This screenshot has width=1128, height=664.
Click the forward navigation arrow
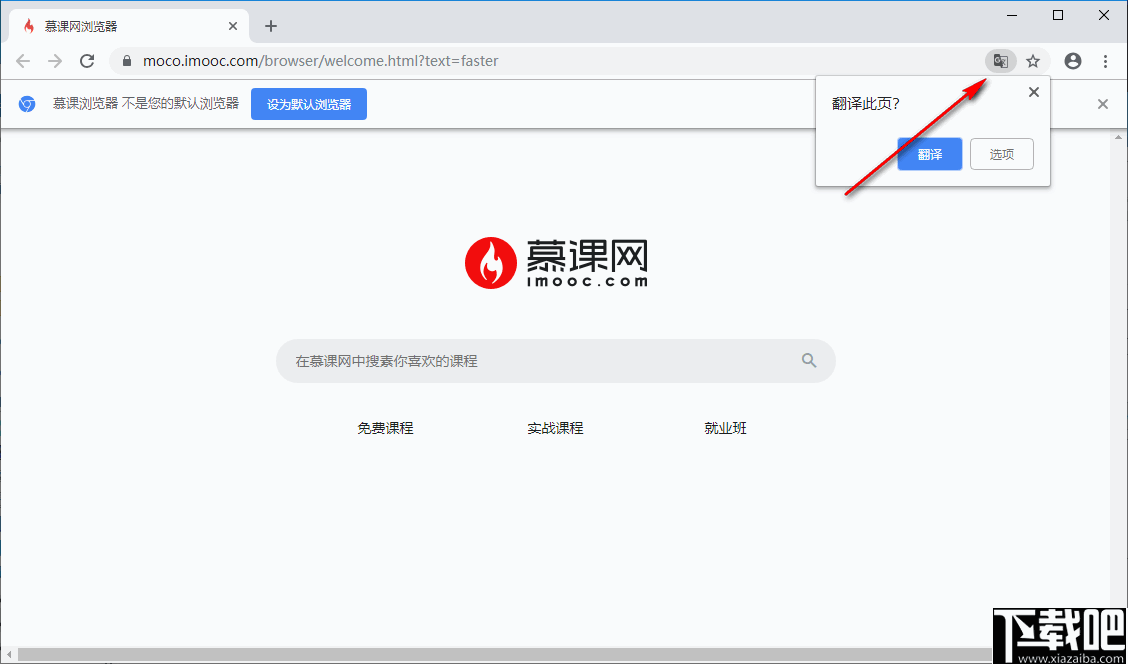coord(55,60)
